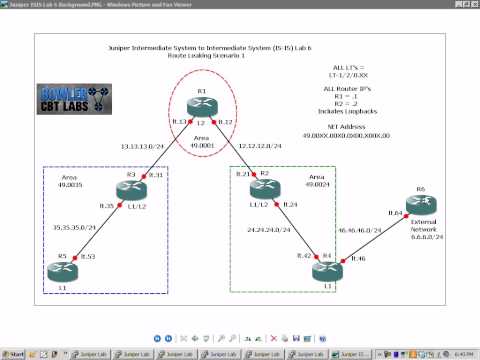Click the 'Area 49.0024' label
This screenshot has width=480, height=360.
point(318,180)
